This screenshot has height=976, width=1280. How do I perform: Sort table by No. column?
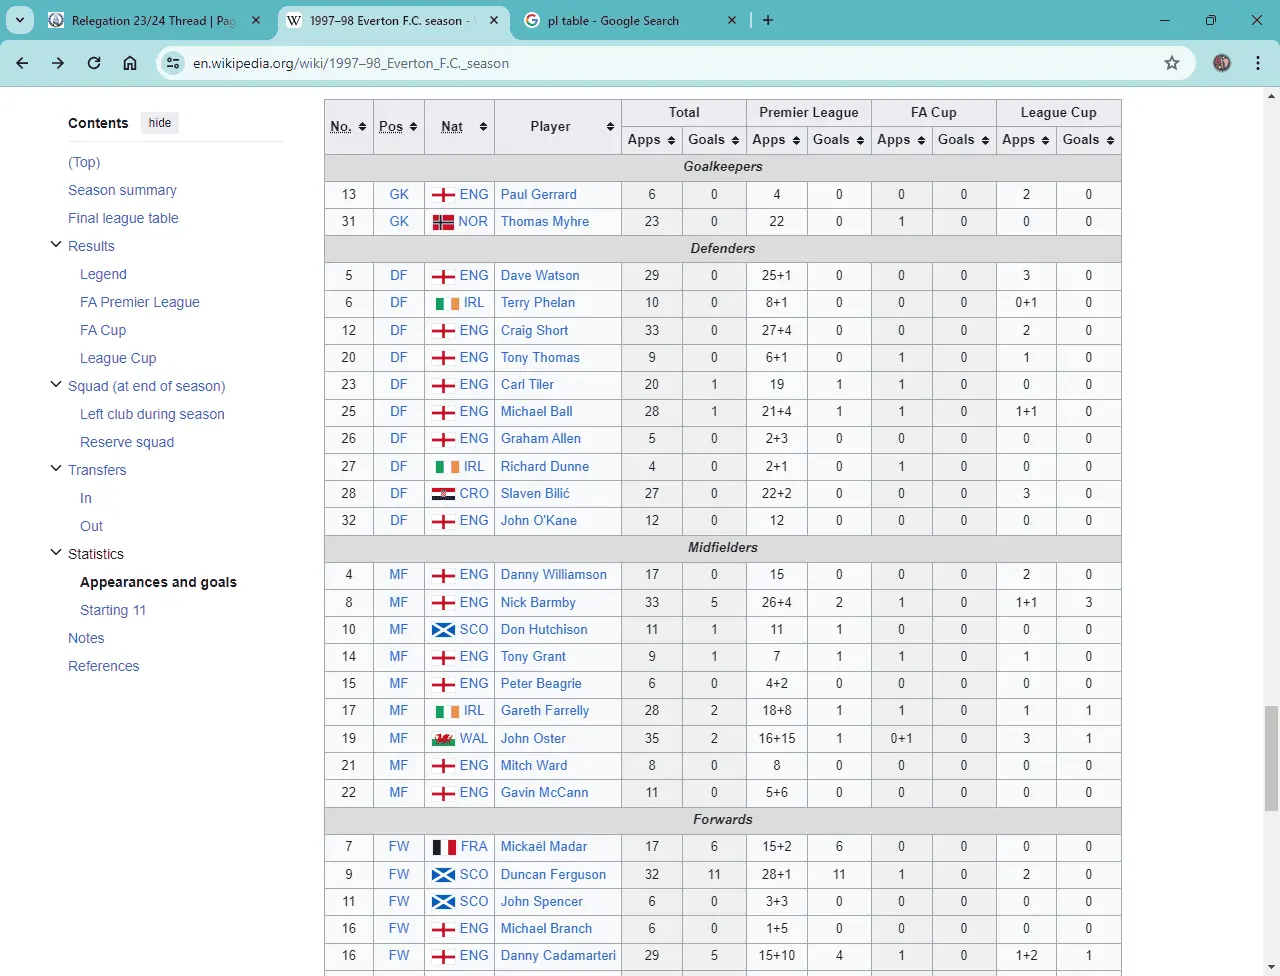362,127
